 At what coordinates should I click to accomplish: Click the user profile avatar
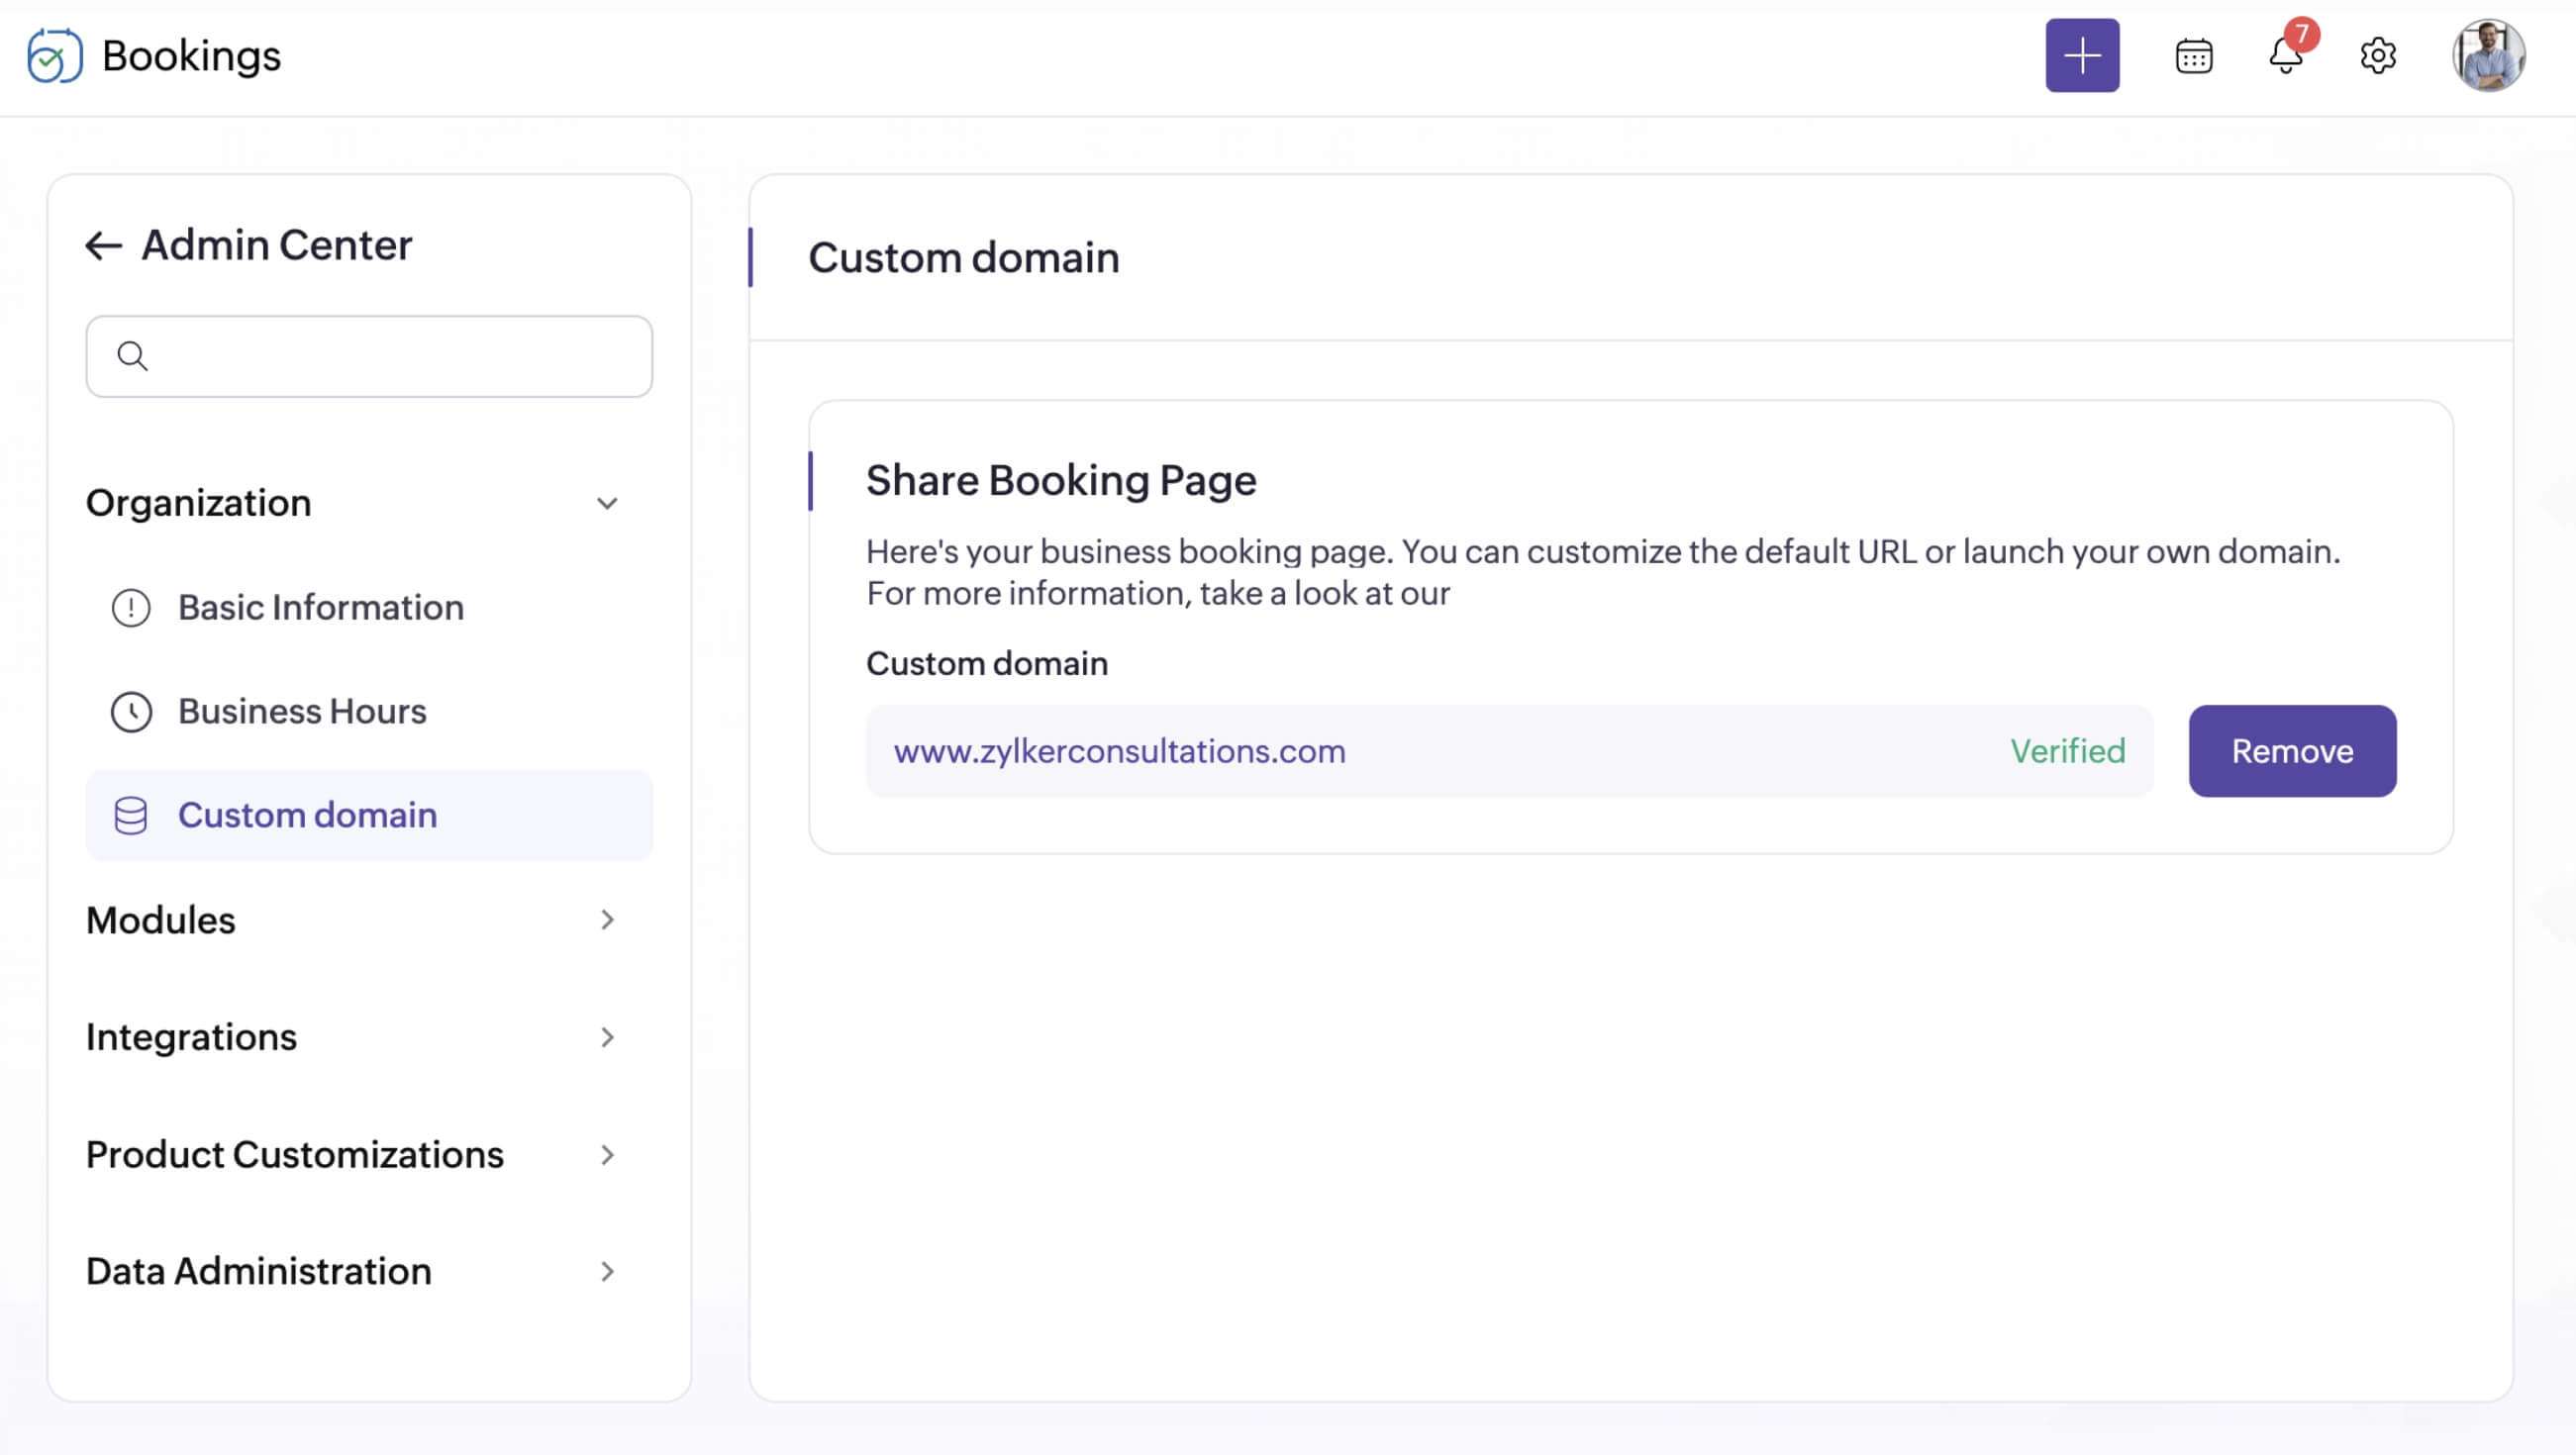tap(2487, 55)
